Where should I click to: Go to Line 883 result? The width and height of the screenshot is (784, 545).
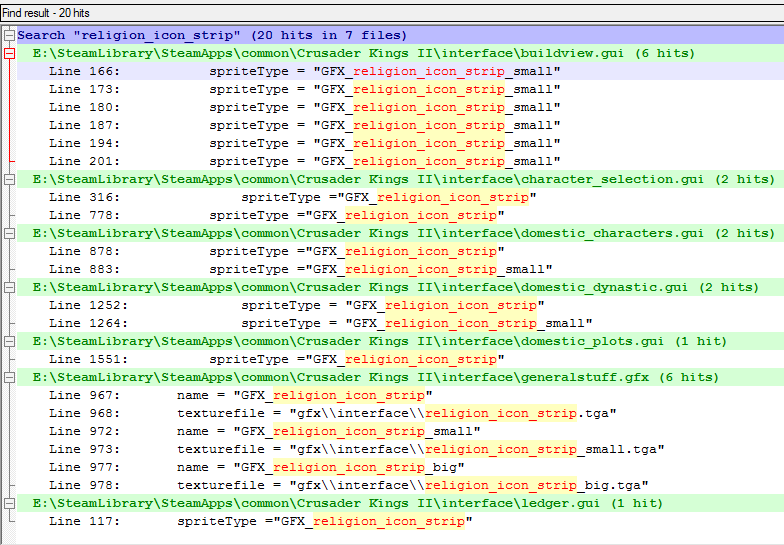[400, 270]
